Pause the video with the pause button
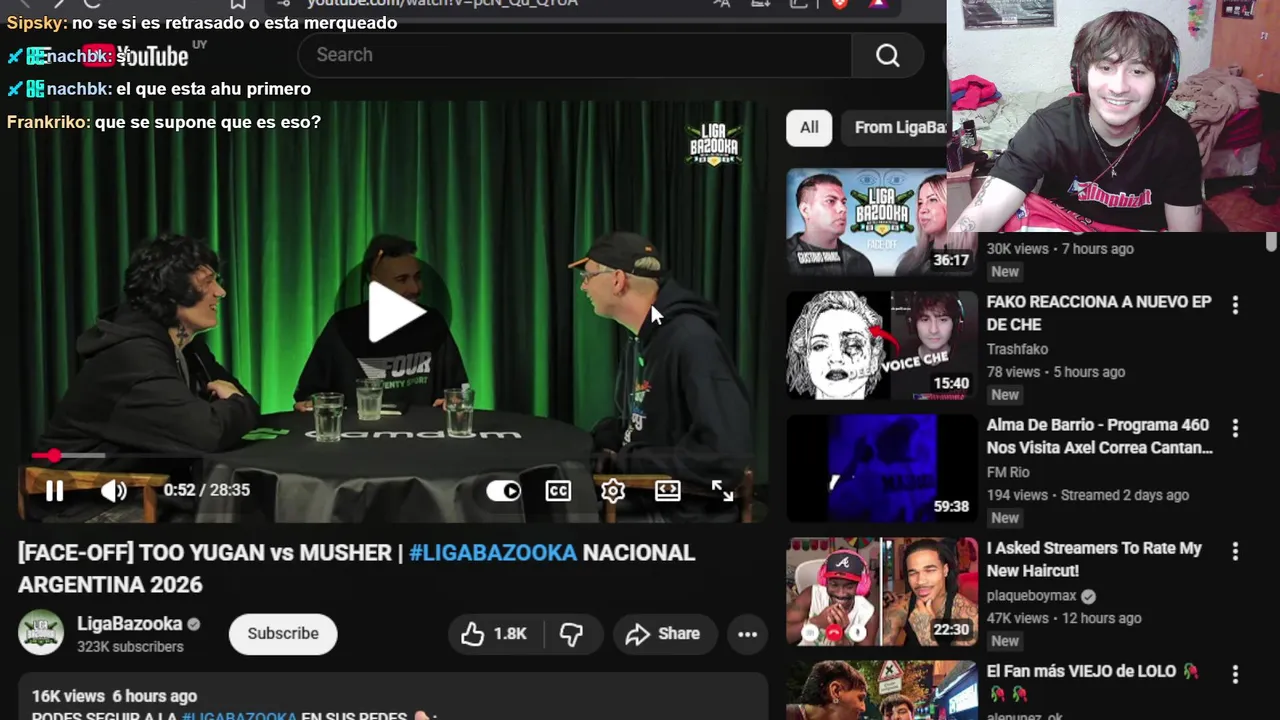1280x720 pixels. pos(55,490)
